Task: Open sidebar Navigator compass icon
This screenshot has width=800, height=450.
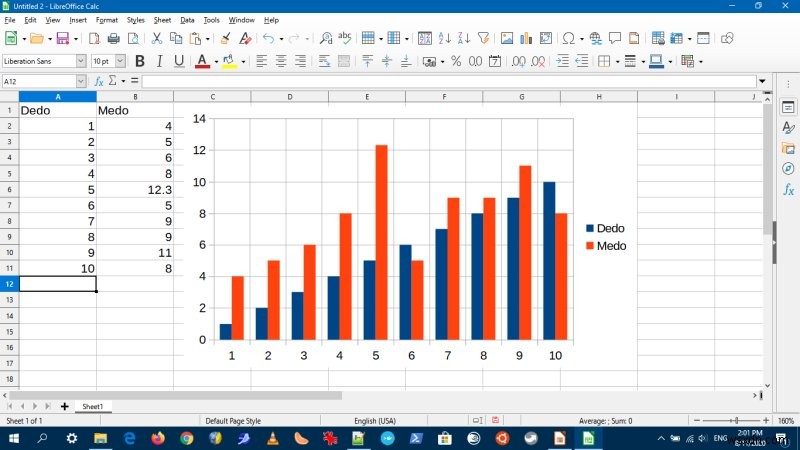Action: [x=788, y=169]
